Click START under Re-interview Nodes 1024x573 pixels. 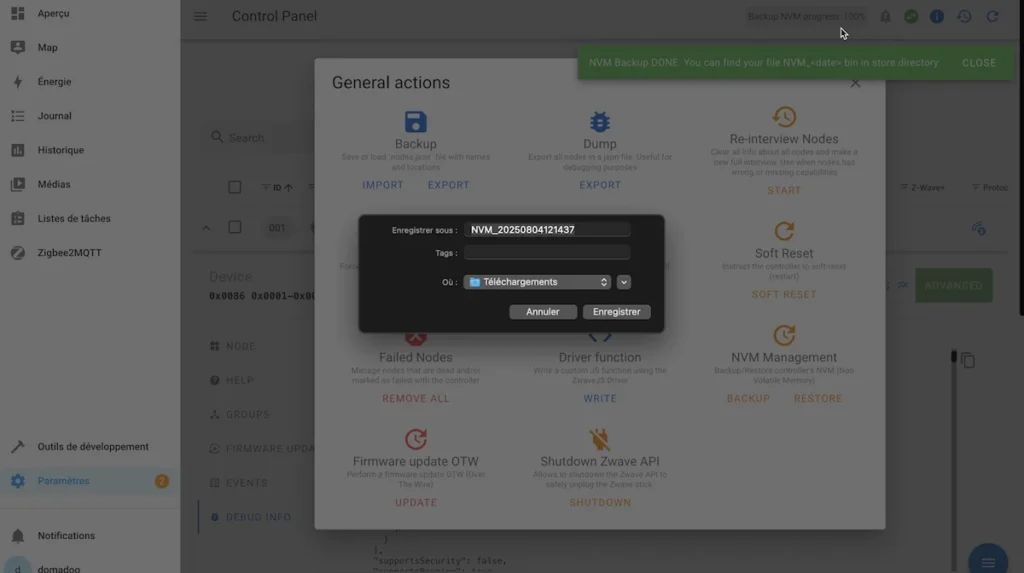pos(784,190)
